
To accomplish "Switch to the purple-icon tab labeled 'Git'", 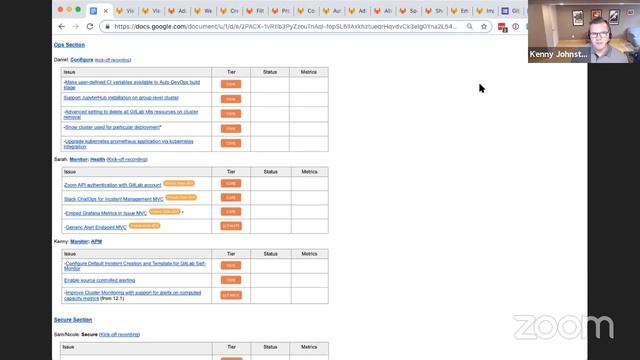I will [511, 11].
